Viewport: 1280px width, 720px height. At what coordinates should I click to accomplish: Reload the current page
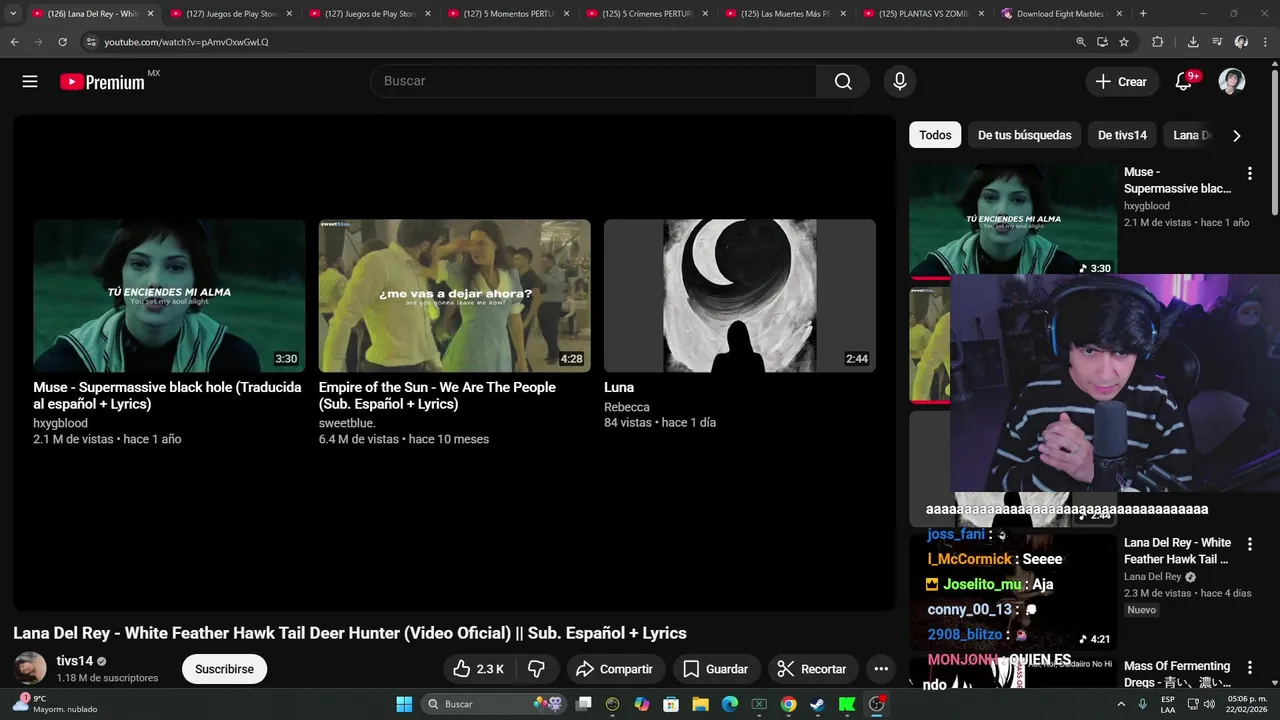62,42
